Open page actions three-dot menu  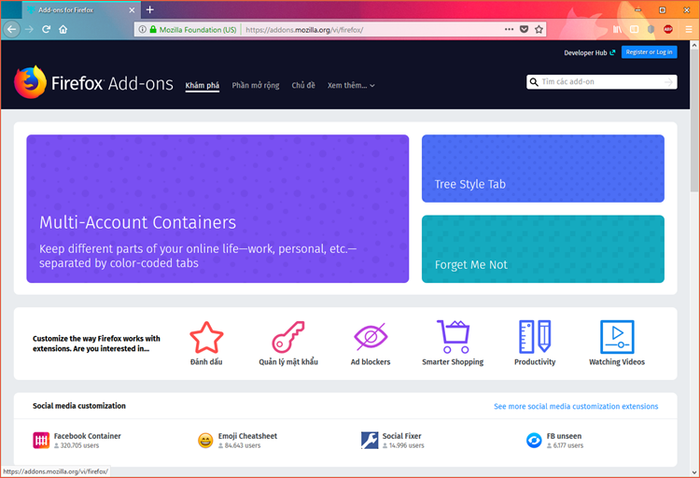point(509,29)
